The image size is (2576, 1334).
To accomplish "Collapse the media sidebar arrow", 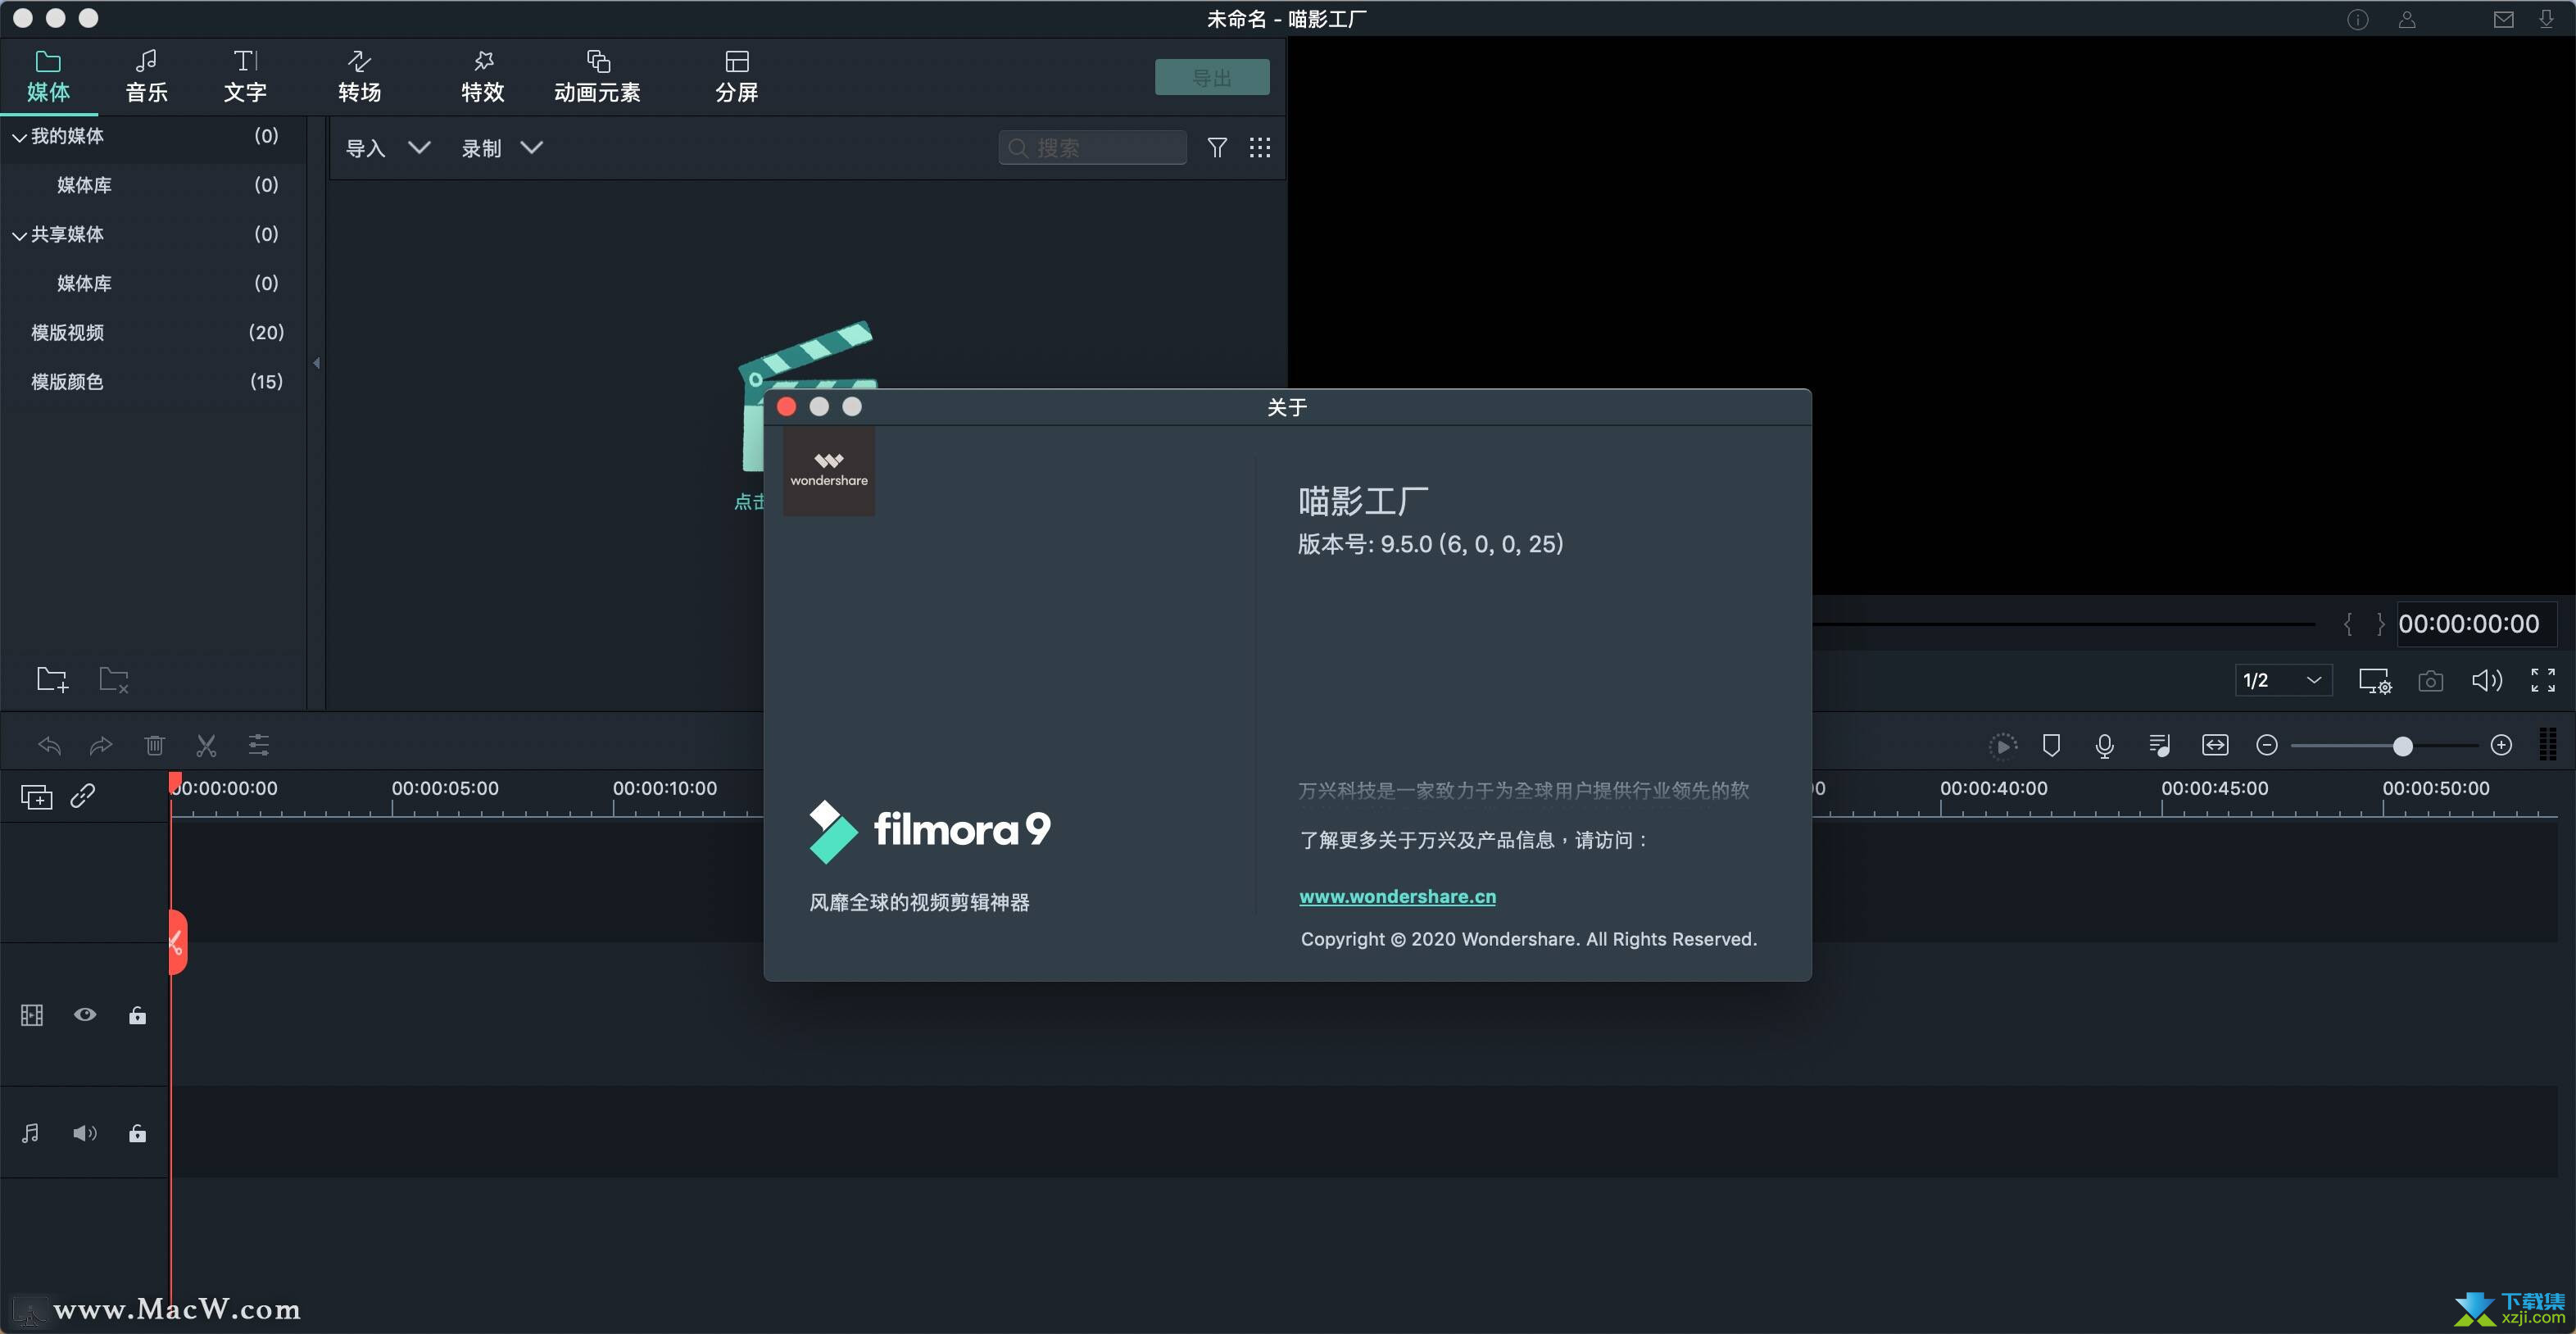I will 316,363.
